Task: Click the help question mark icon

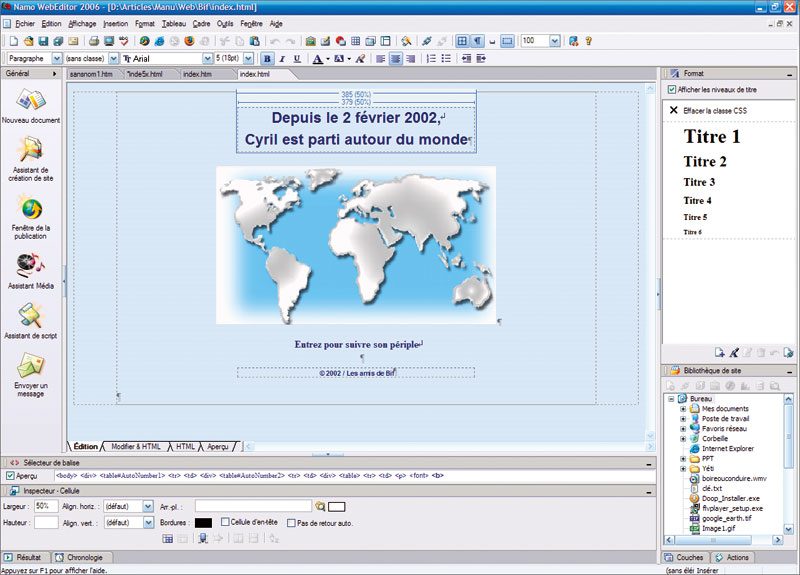Action: click(x=589, y=41)
